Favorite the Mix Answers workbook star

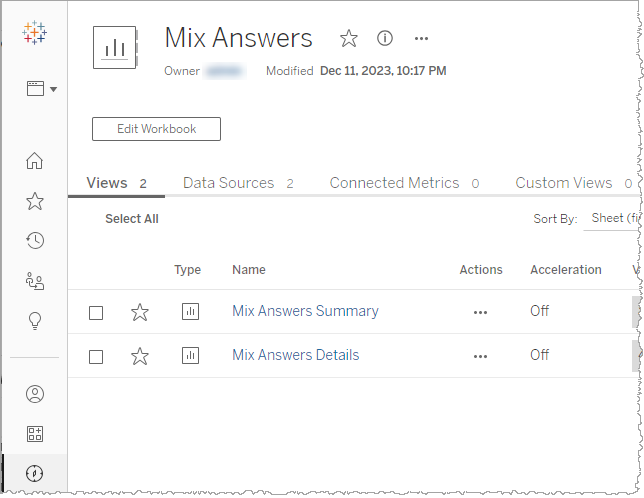[348, 38]
